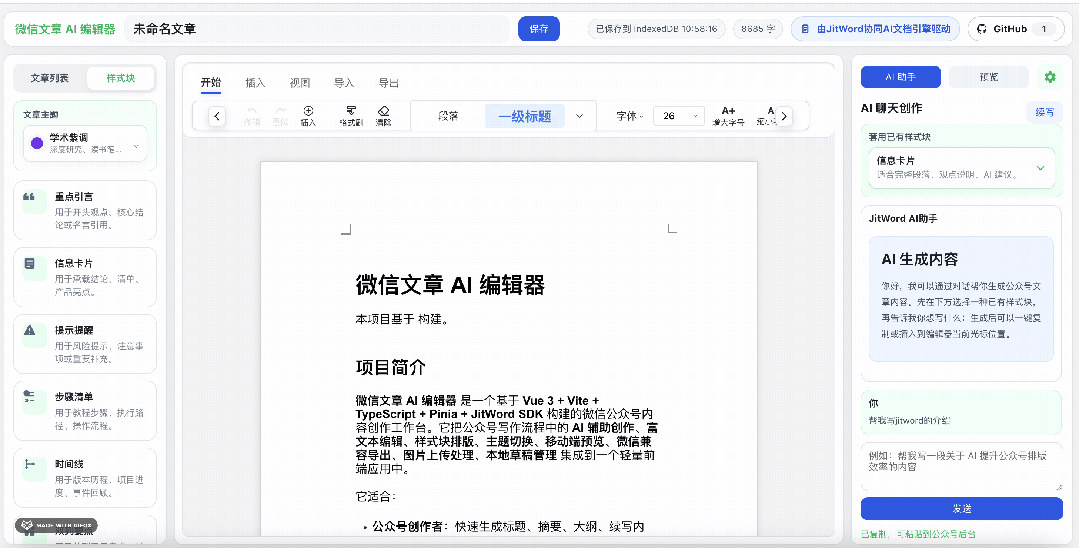Viewport: 1080px width, 549px height.
Task: Open the 信息卡片 style block selector
Action: (962, 167)
